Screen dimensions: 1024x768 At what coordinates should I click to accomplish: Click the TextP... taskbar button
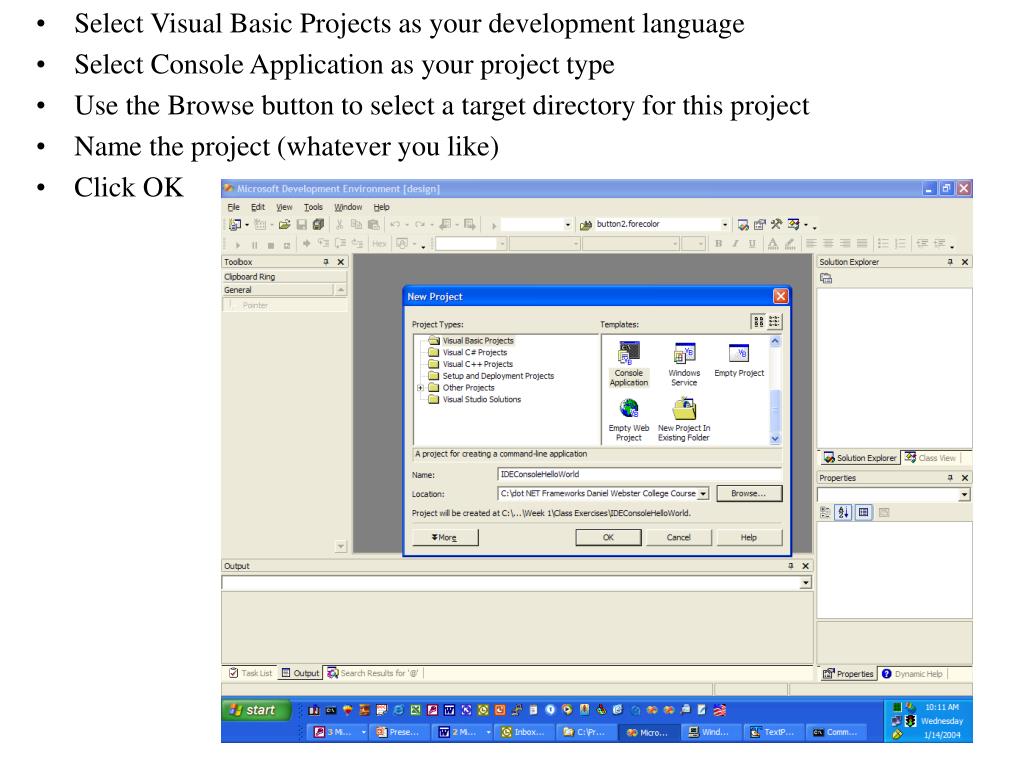pos(773,733)
